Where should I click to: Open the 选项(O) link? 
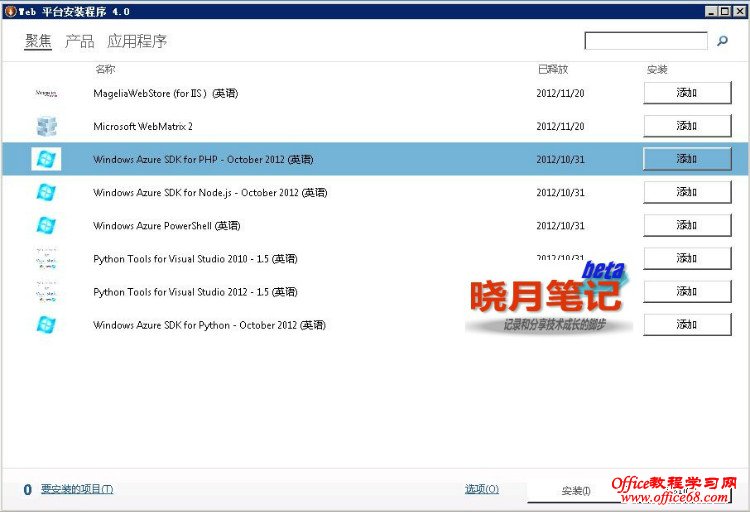coord(482,489)
